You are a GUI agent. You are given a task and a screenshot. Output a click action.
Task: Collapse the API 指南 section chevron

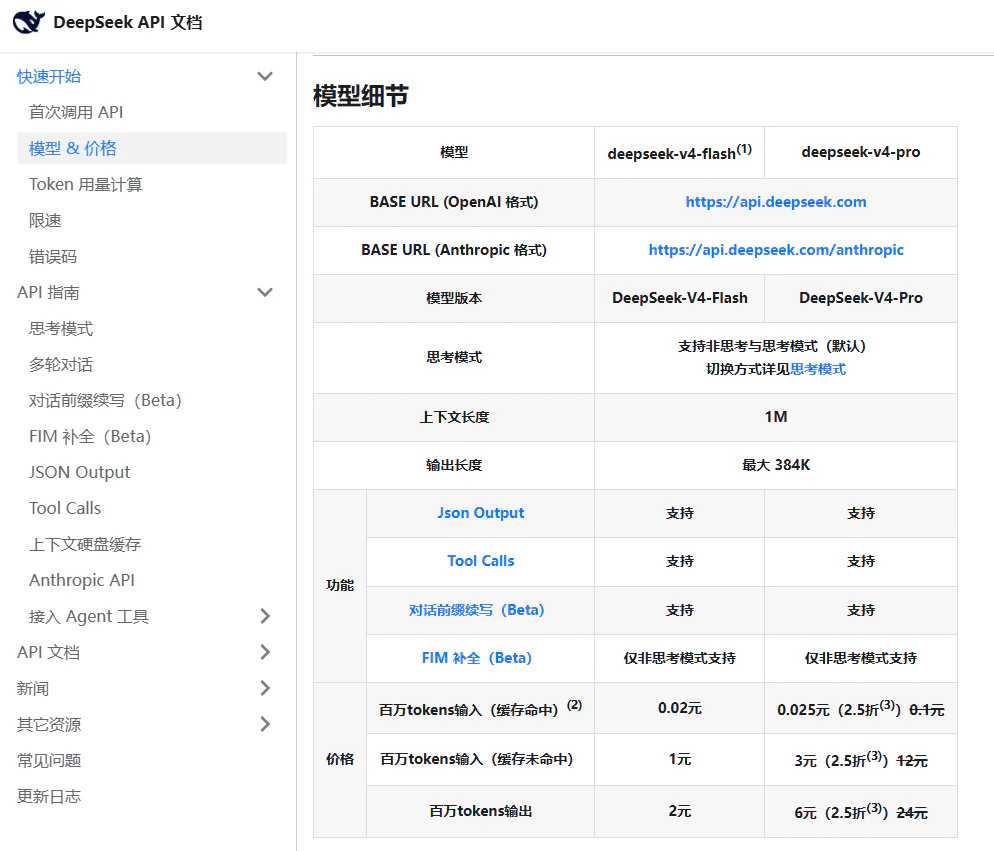point(265,292)
